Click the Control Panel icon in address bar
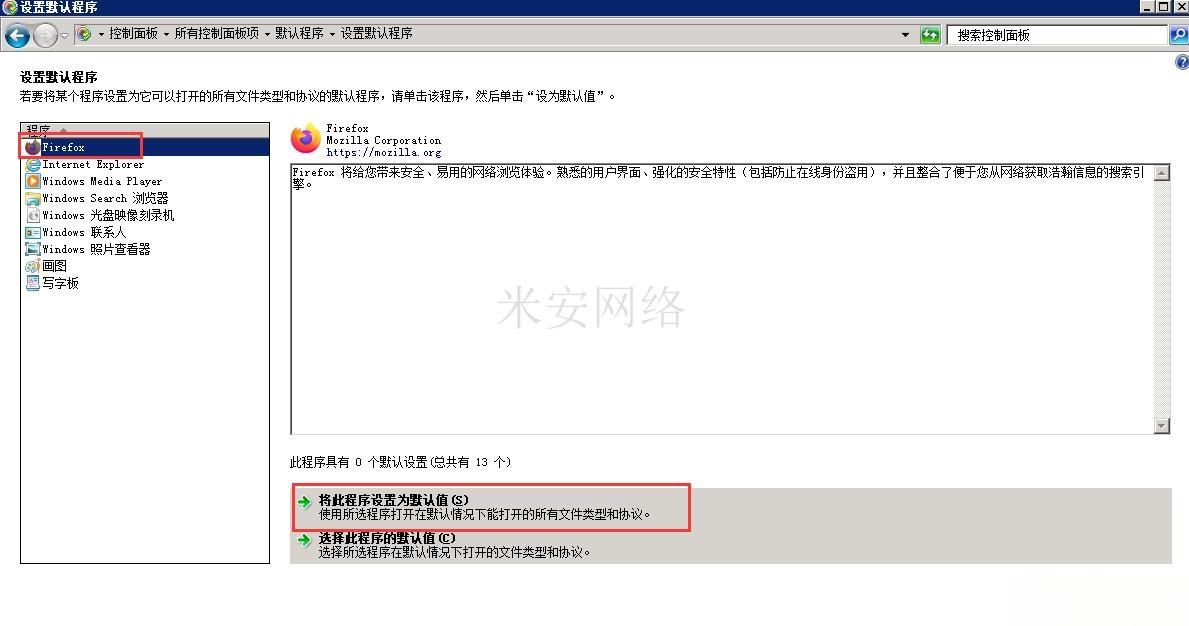Viewport: 1189px width, 626px height. 84,34
